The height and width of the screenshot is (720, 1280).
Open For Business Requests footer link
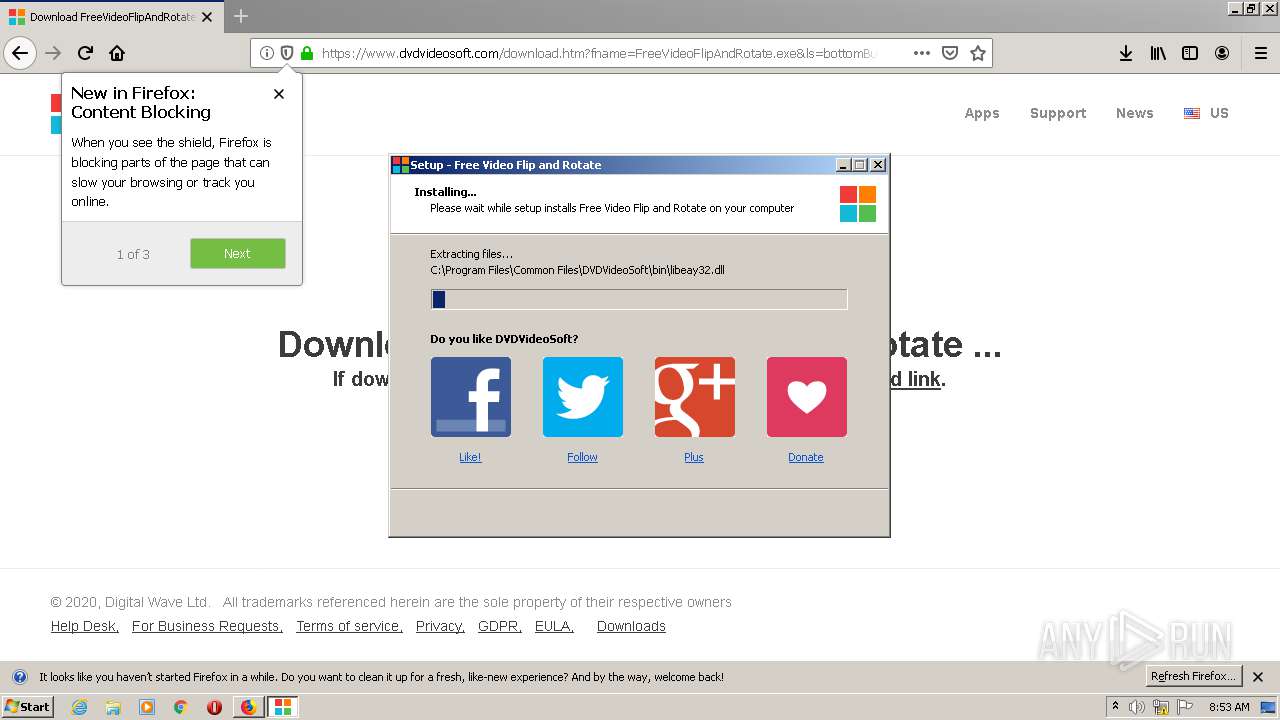coord(207,626)
